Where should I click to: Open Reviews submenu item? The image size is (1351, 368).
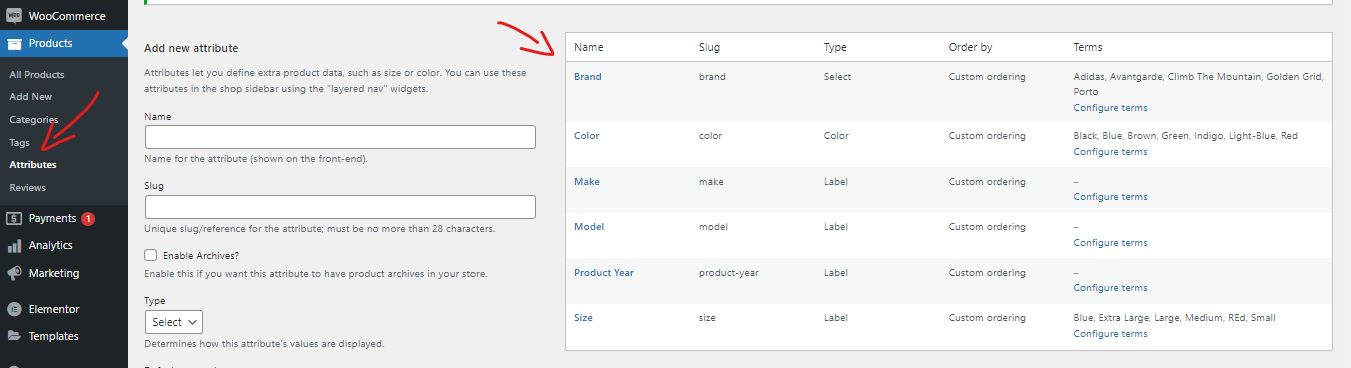[x=27, y=188]
